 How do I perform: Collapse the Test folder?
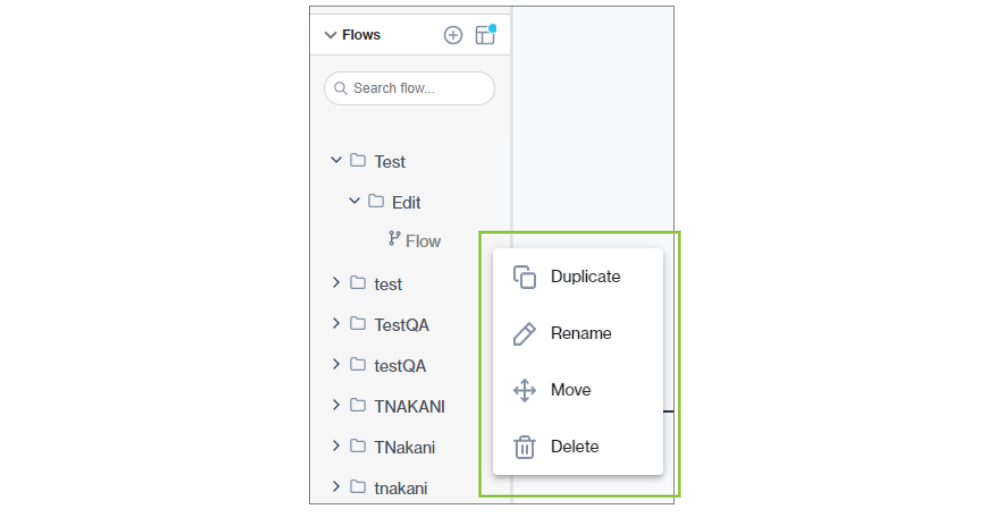[x=336, y=160]
